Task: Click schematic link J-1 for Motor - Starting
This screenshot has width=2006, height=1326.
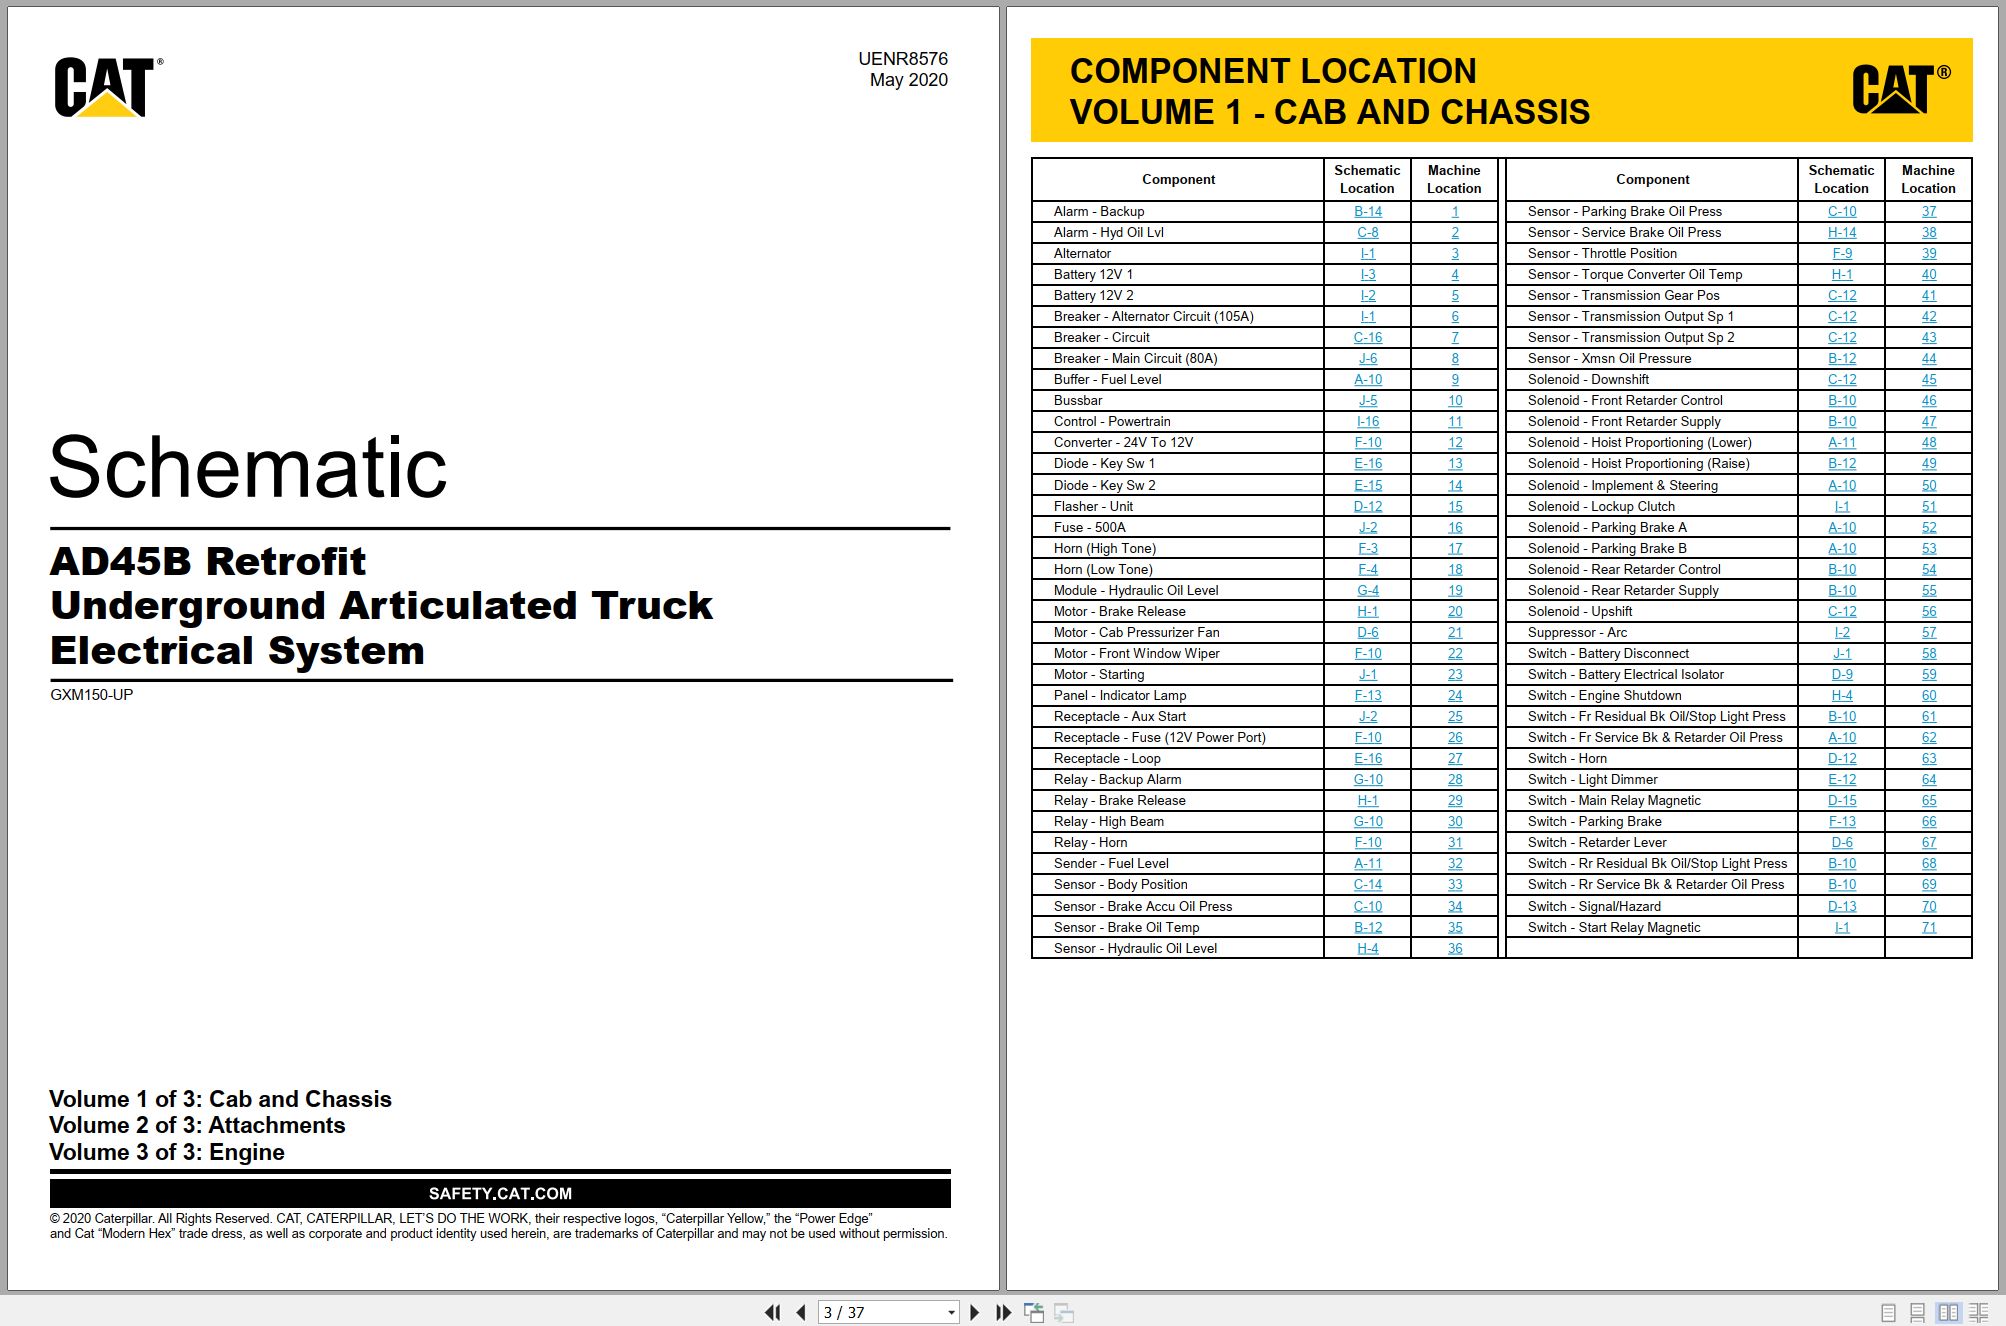Action: click(1367, 674)
